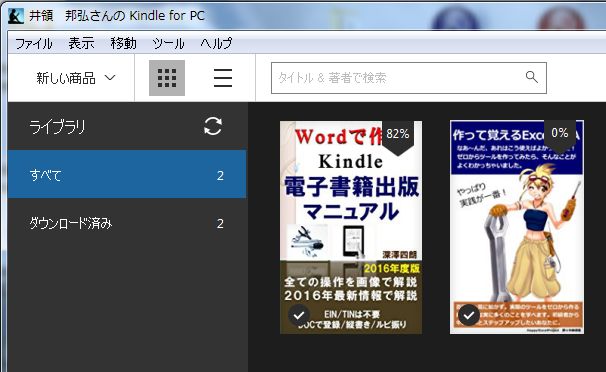Open the 作って覚えるExcel book cover

(x=517, y=227)
